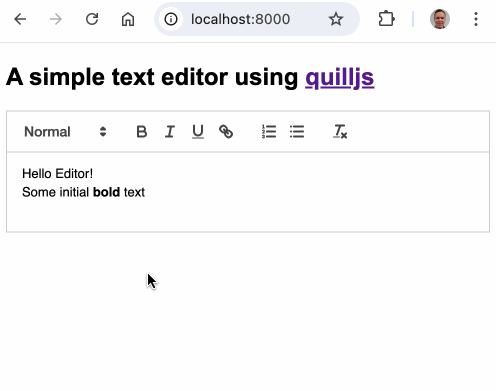Toggle underline formatting
The height and width of the screenshot is (391, 496).
[198, 132]
